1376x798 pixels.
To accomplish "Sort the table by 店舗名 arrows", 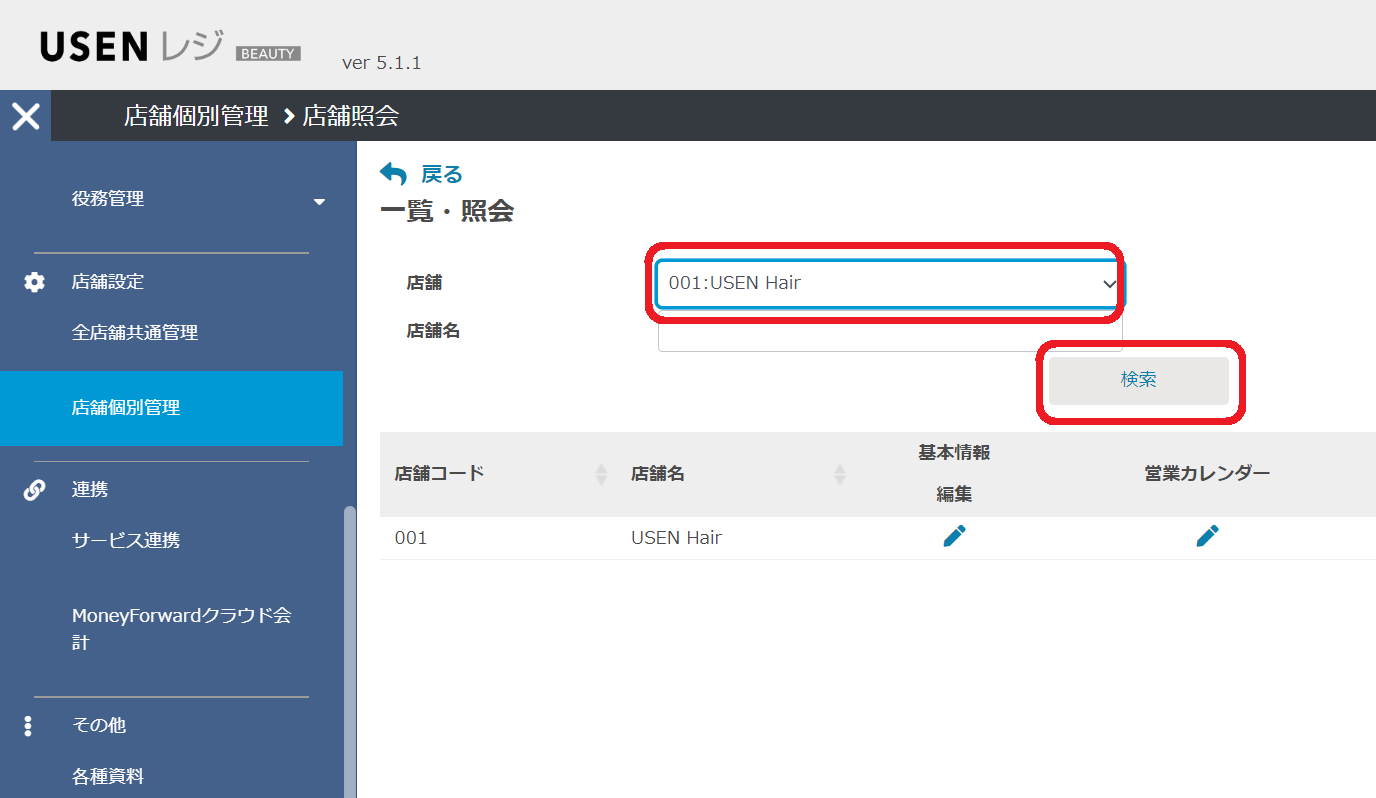I will pos(839,474).
